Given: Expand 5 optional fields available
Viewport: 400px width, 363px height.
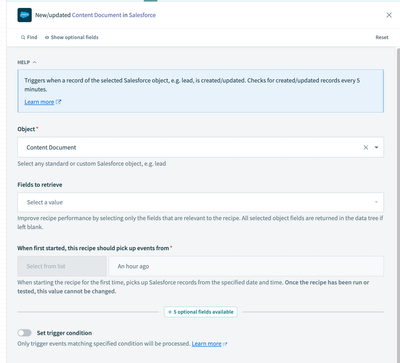Looking at the screenshot, I should point(201,312).
